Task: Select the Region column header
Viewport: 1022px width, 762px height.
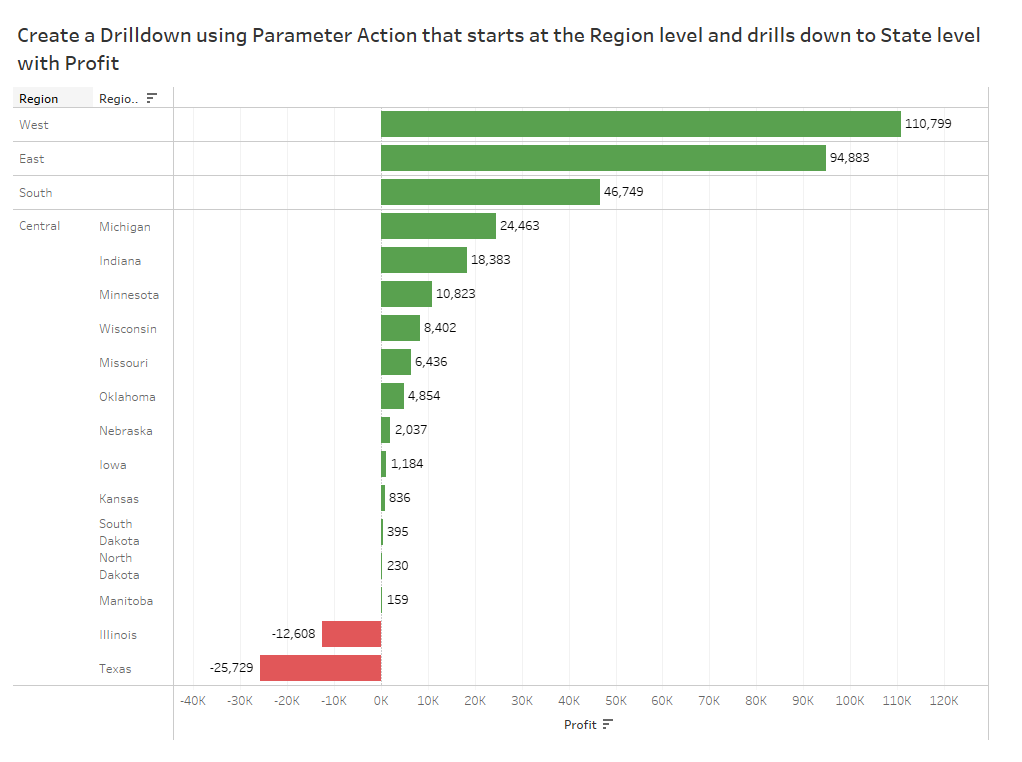Action: (39, 99)
